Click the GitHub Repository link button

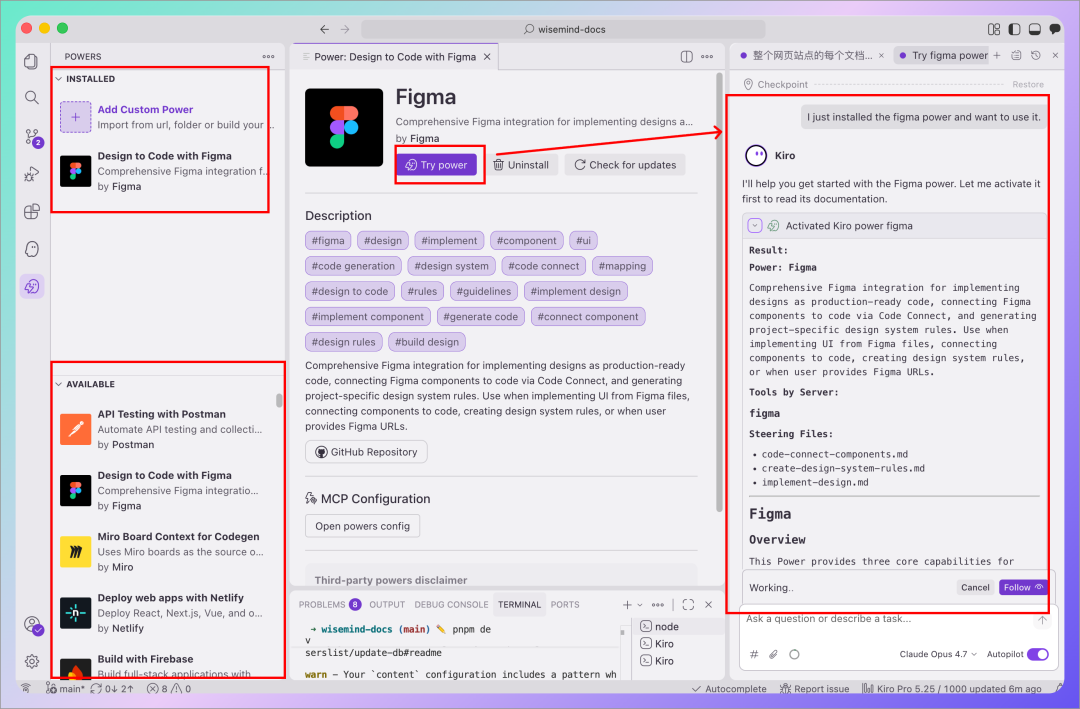click(x=366, y=452)
